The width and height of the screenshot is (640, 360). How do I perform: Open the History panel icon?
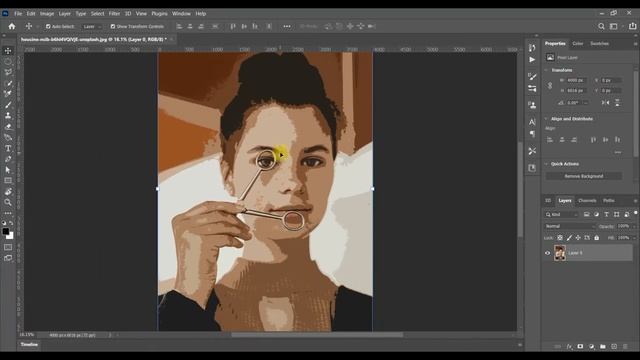click(532, 48)
